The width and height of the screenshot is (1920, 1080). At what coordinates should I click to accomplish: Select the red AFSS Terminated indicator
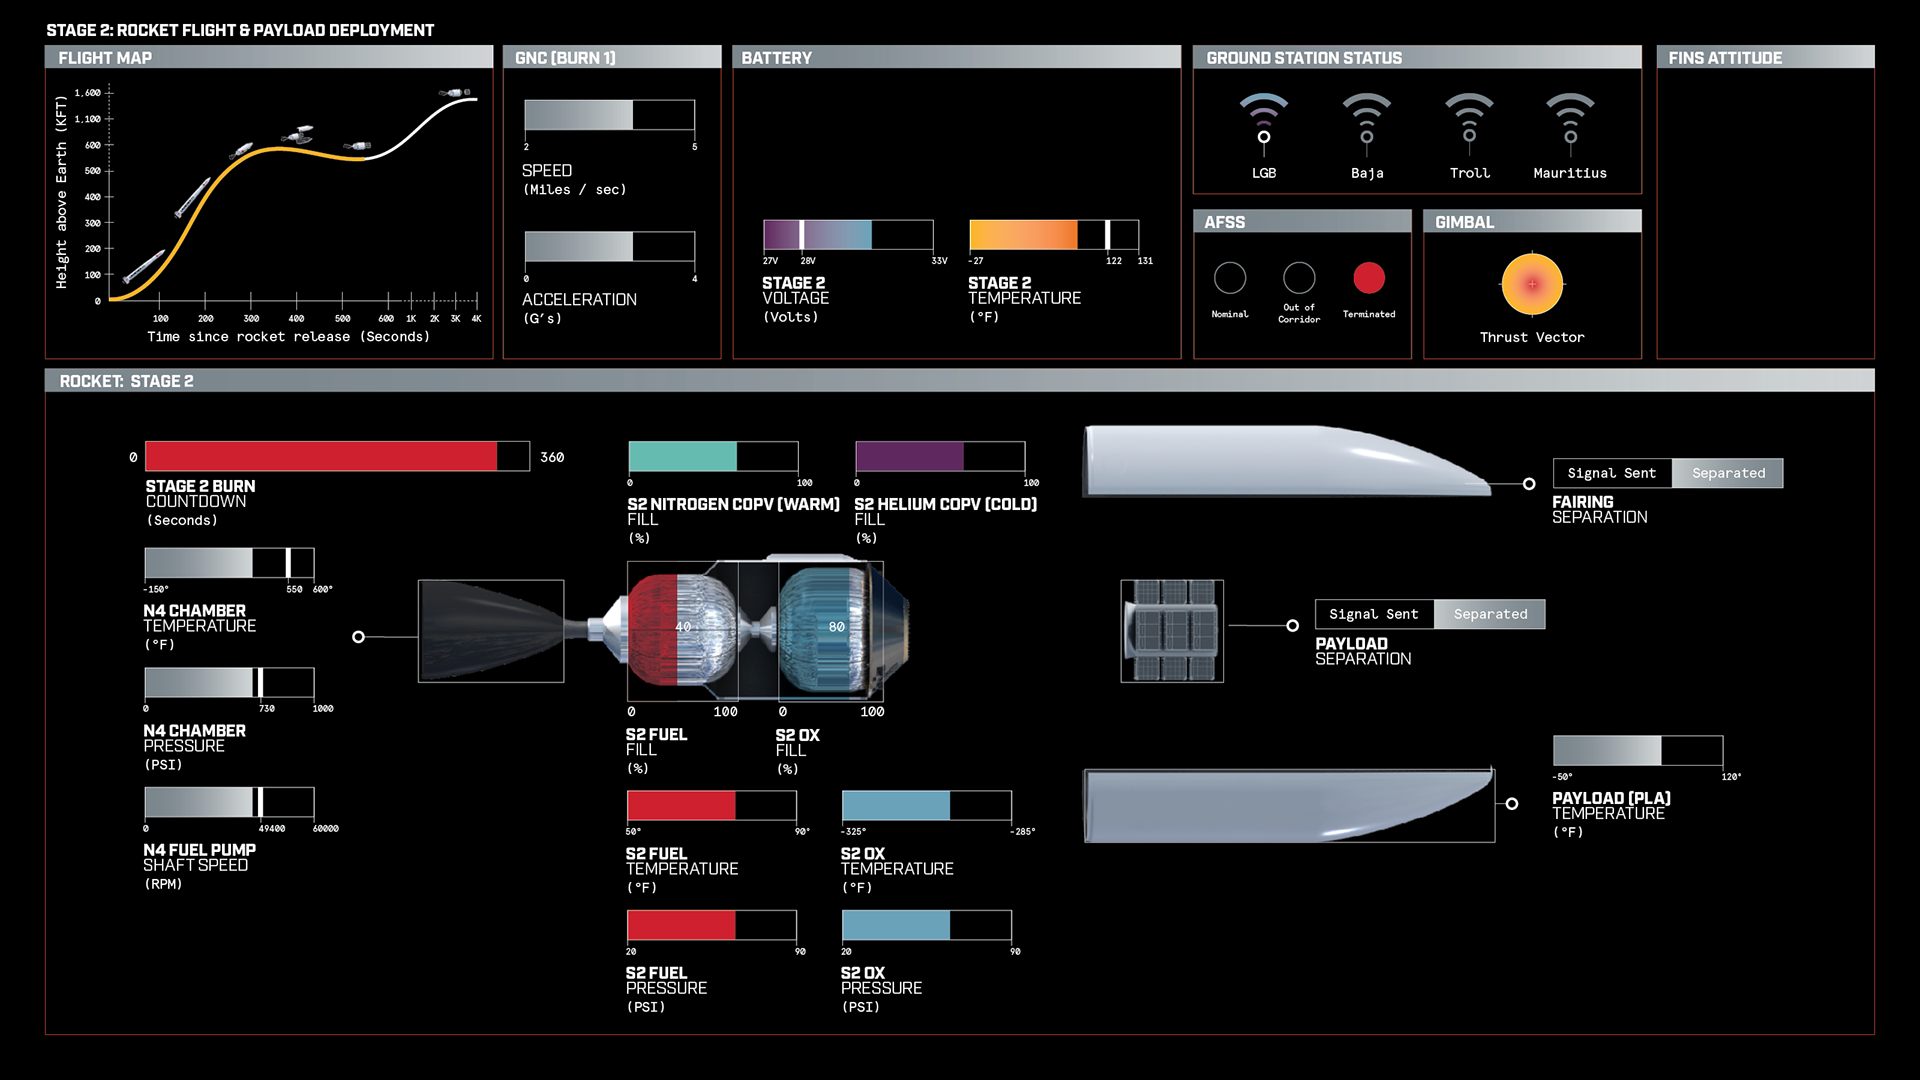coord(1369,278)
